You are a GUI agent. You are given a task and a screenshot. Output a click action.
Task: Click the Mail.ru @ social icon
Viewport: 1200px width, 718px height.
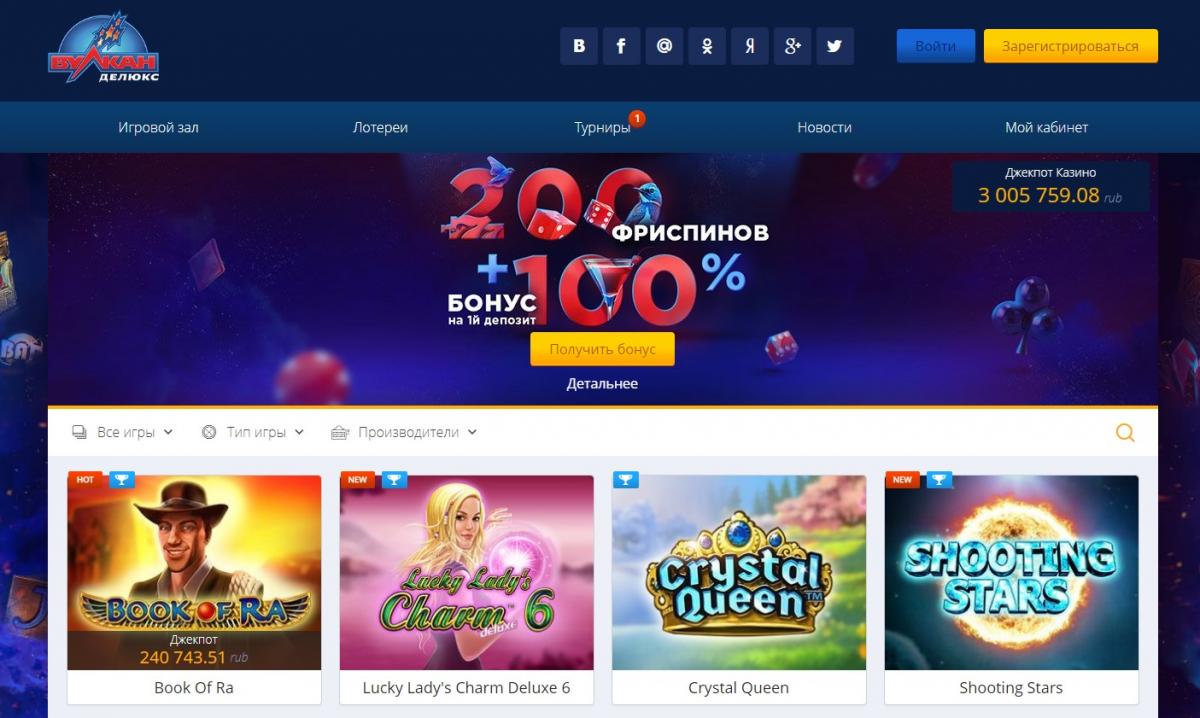click(664, 46)
